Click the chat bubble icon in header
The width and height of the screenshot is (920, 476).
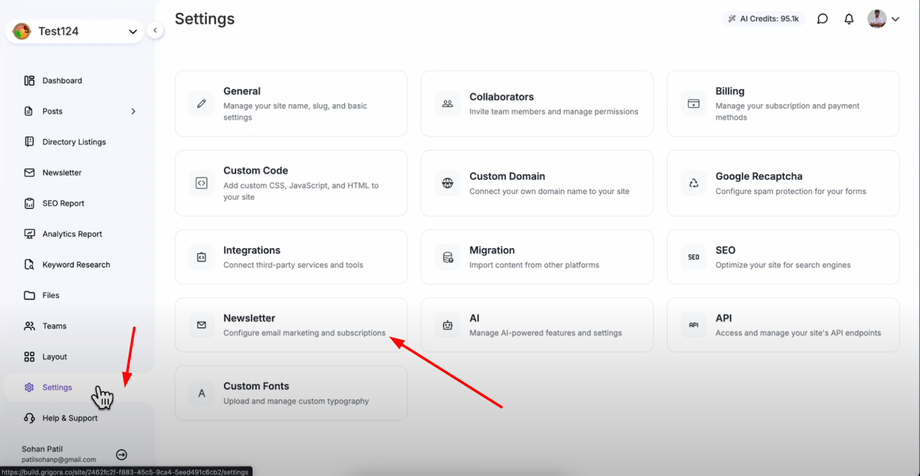(822, 19)
